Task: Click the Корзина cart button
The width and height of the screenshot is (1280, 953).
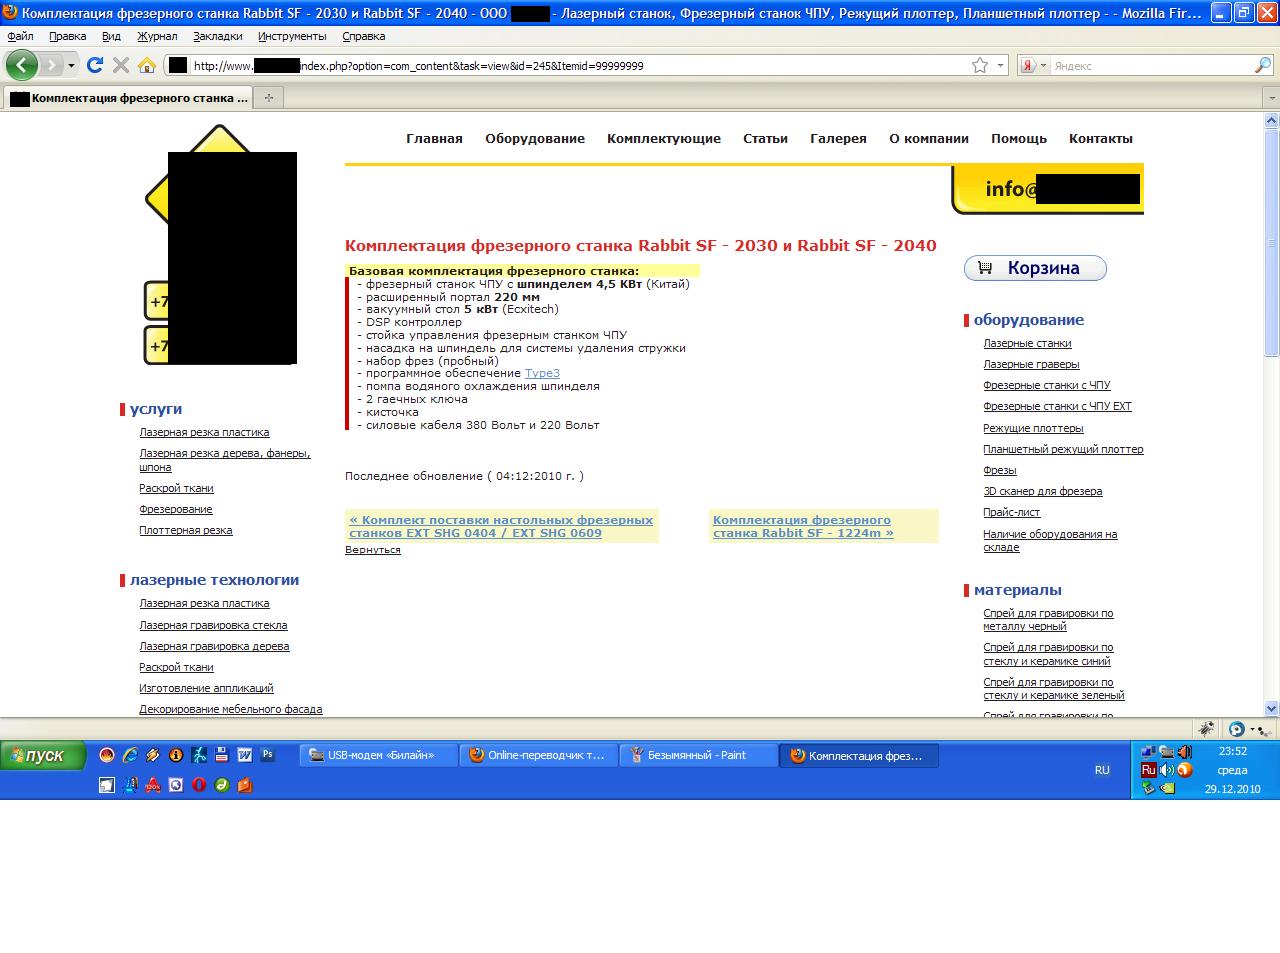Action: point(1035,268)
